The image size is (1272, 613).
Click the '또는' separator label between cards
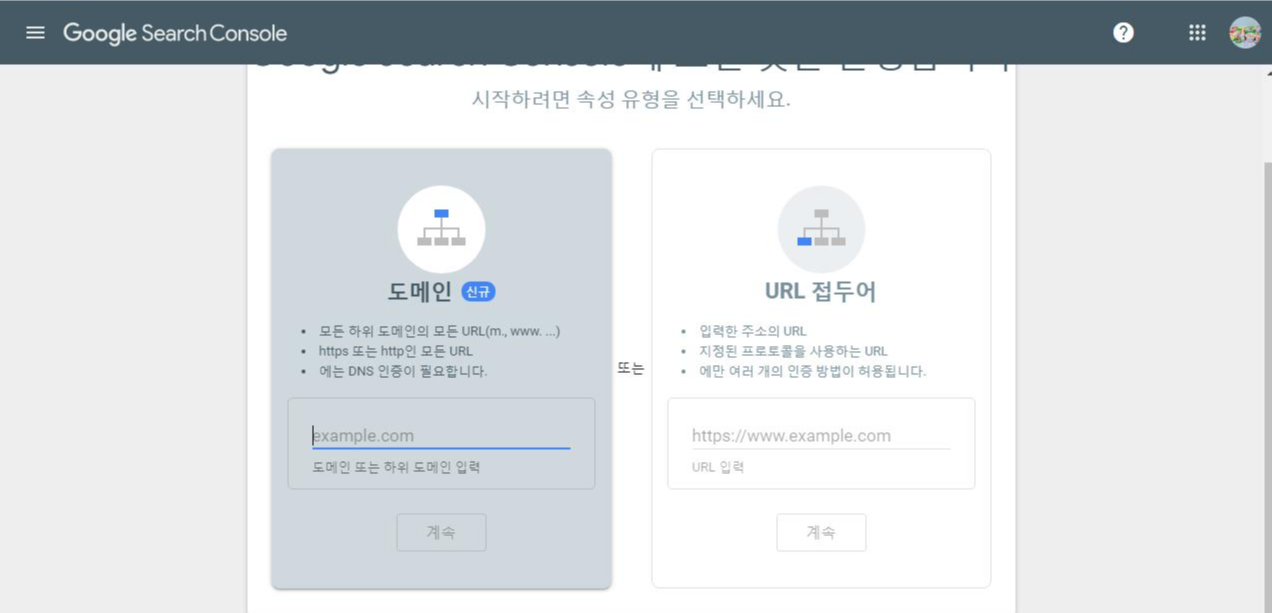tap(631, 368)
